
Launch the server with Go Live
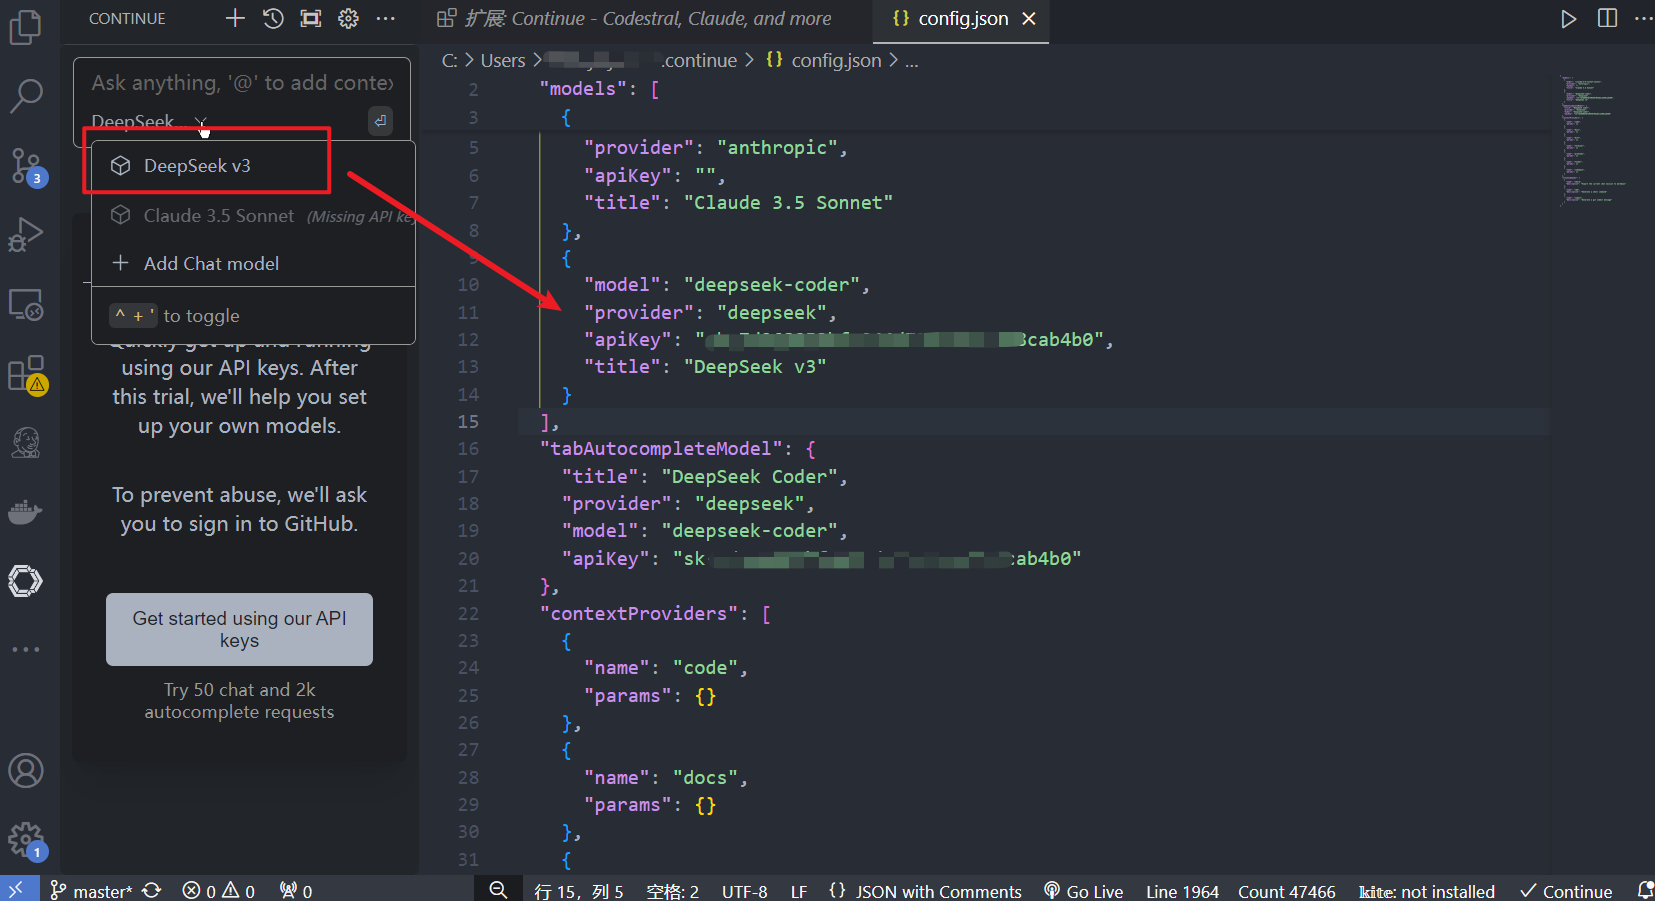(1083, 890)
